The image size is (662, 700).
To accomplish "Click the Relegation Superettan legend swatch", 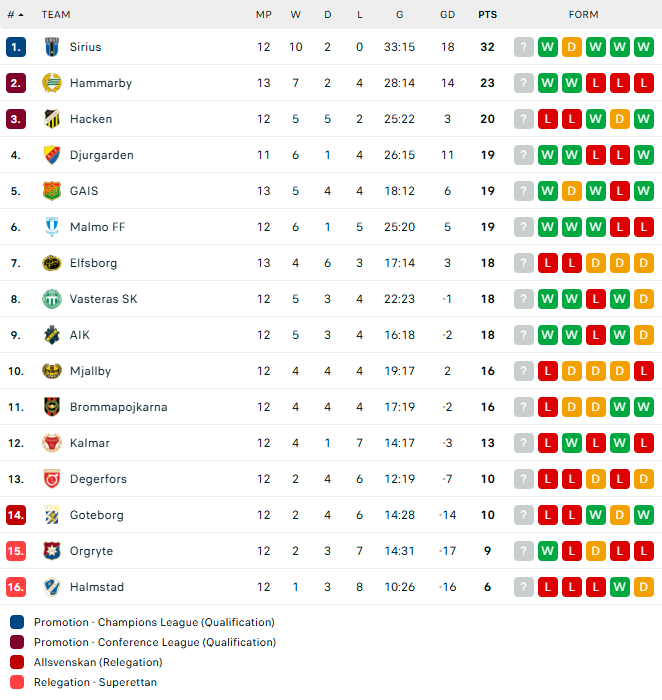I will pyautogui.click(x=17, y=682).
